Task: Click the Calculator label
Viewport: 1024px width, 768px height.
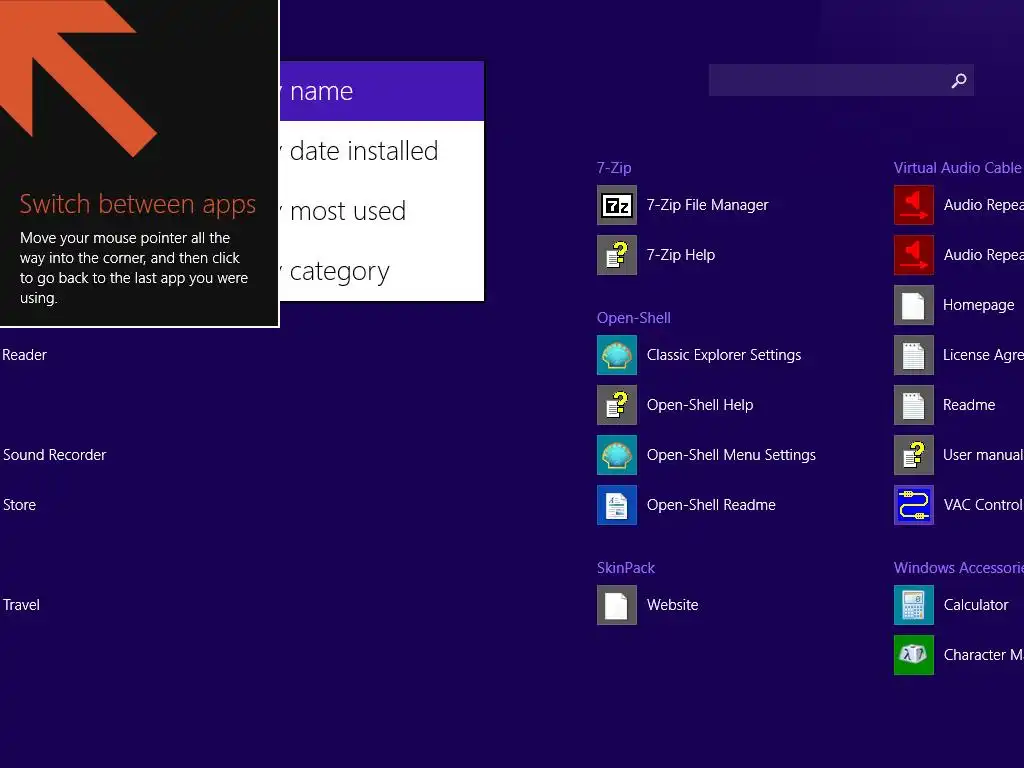Action: (x=976, y=605)
